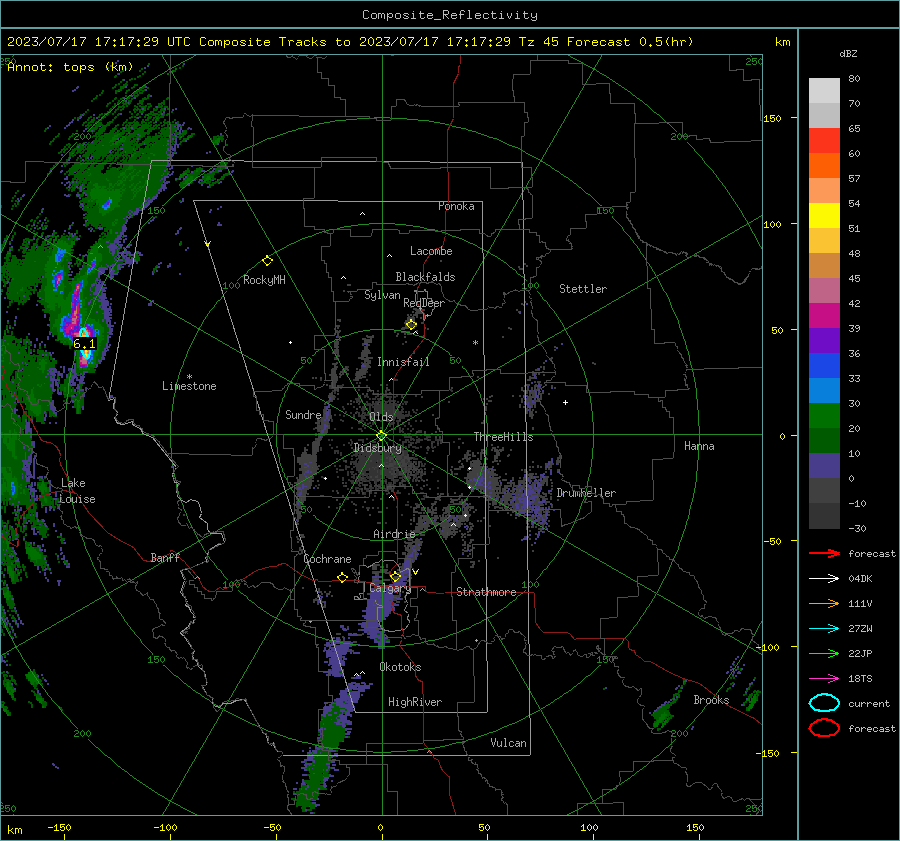Select the HighRiver city label
Viewport: 900px width, 841px height.
[415, 702]
